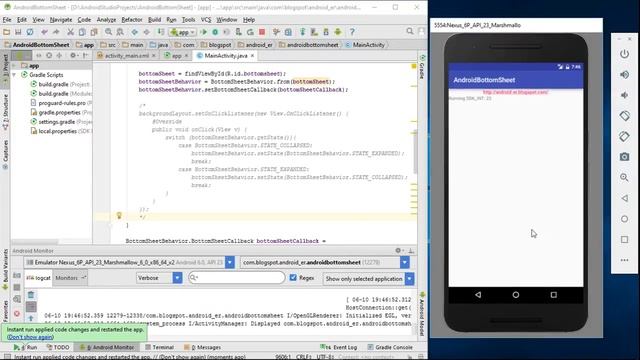Click the Undo arrow icon
This screenshot has height=360, width=640.
pyautogui.click(x=44, y=32)
